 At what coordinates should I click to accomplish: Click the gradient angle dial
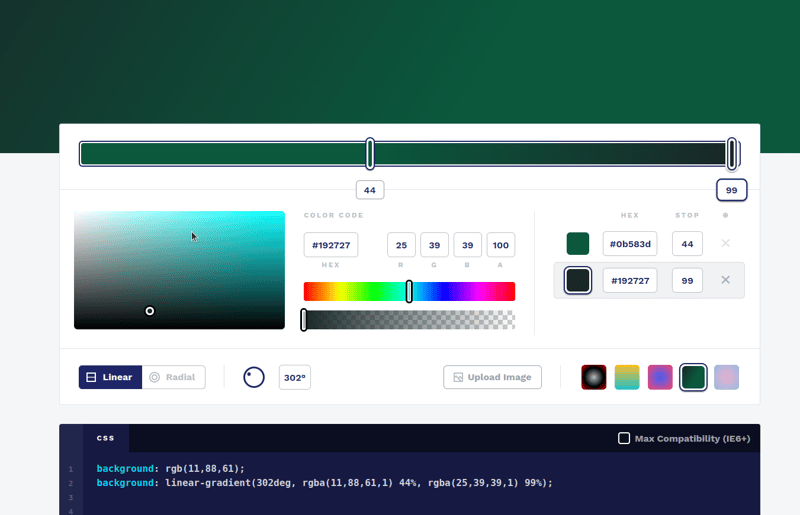tap(254, 377)
